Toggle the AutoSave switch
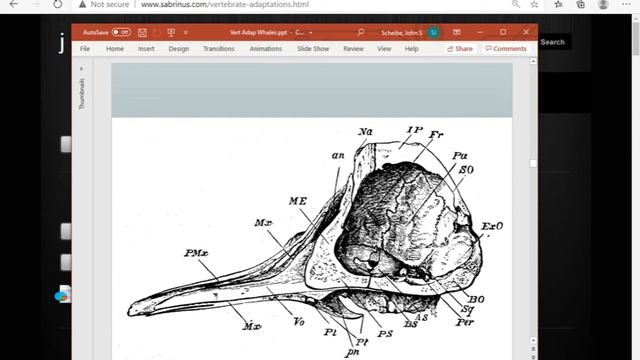This screenshot has height=360, width=640. (121, 32)
